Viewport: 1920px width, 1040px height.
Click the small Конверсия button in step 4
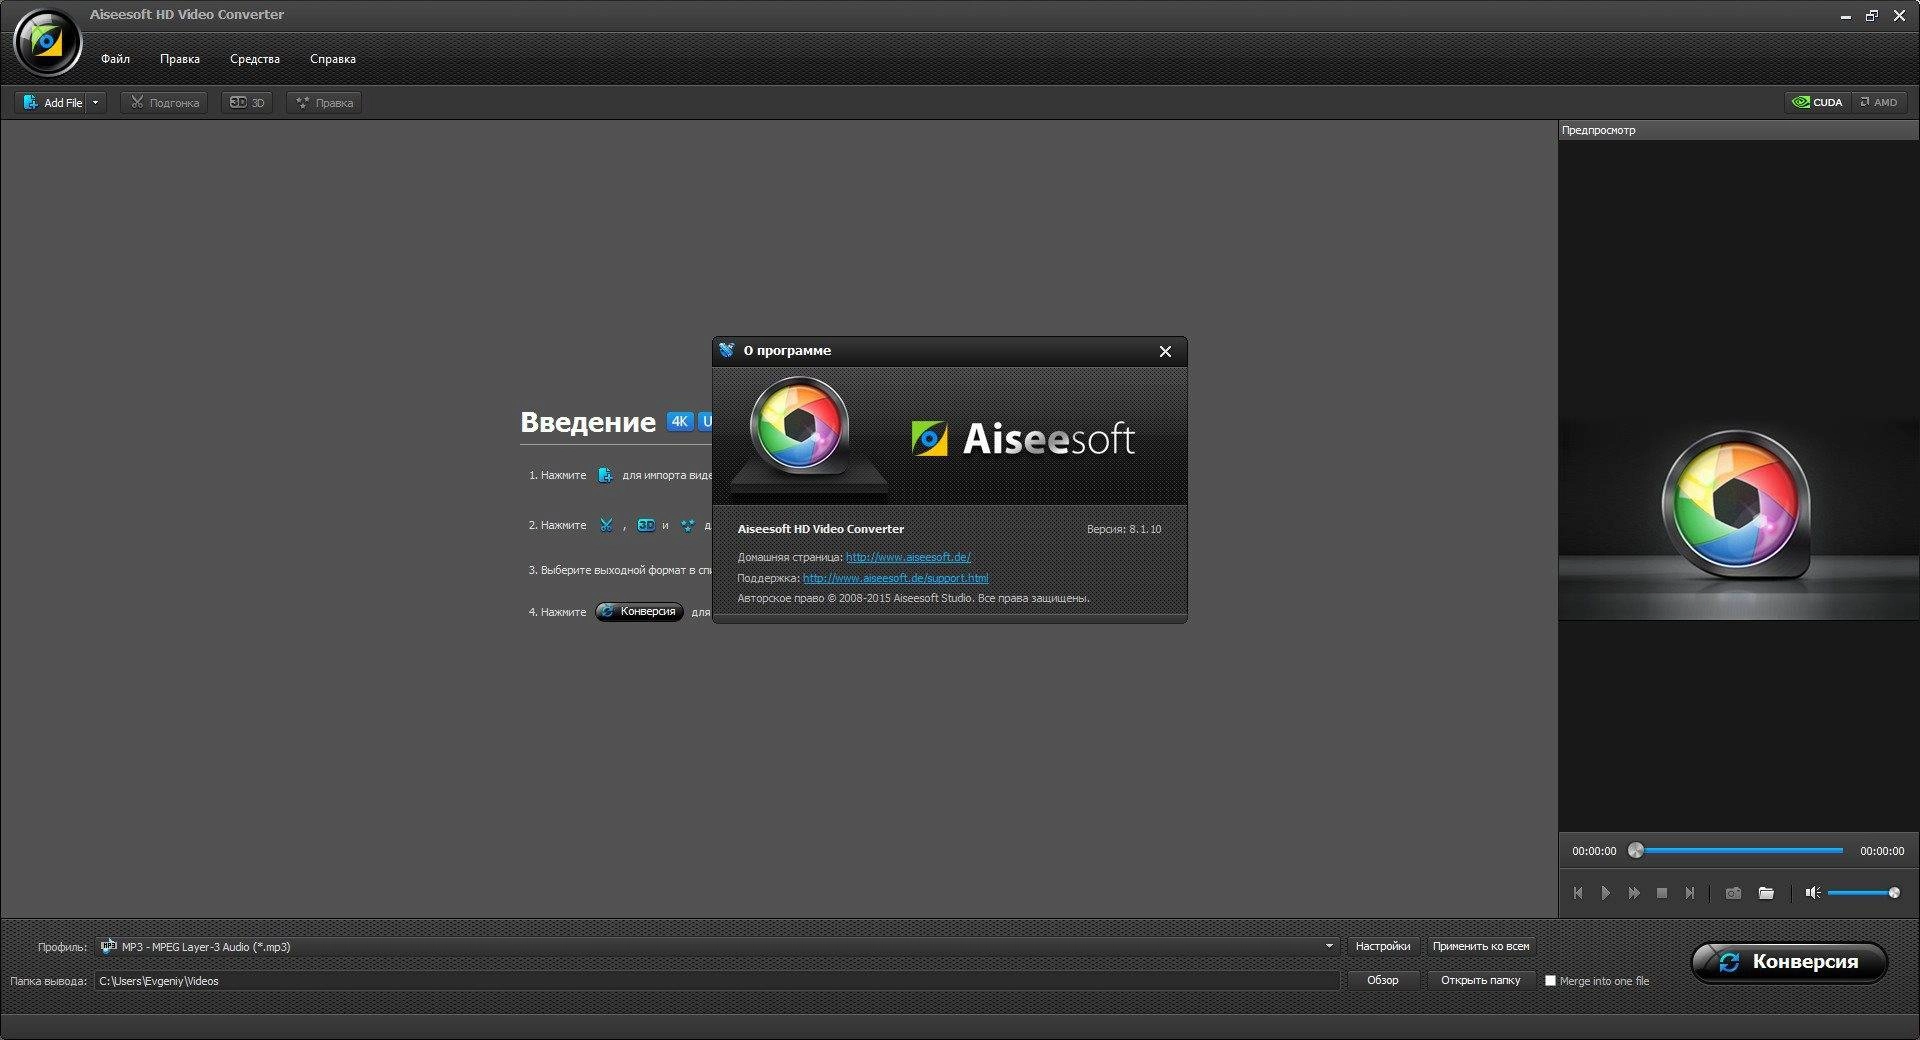639,612
